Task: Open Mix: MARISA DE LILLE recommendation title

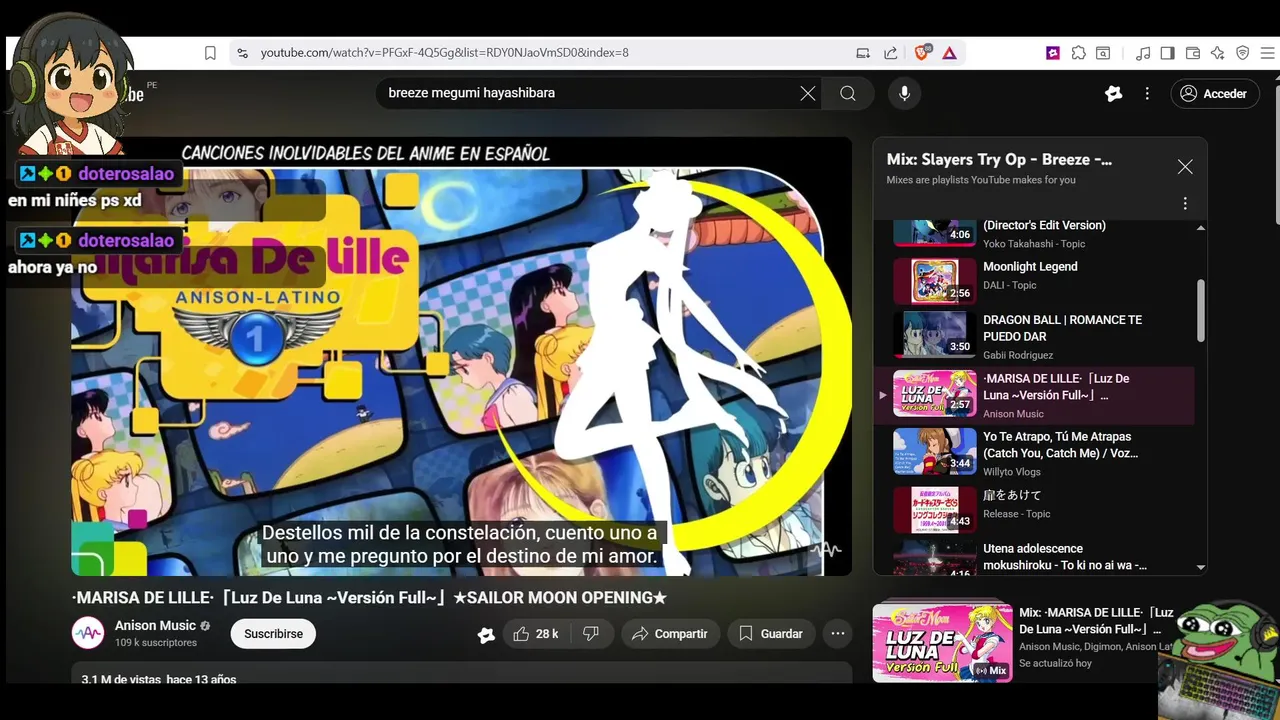Action: click(1096, 621)
